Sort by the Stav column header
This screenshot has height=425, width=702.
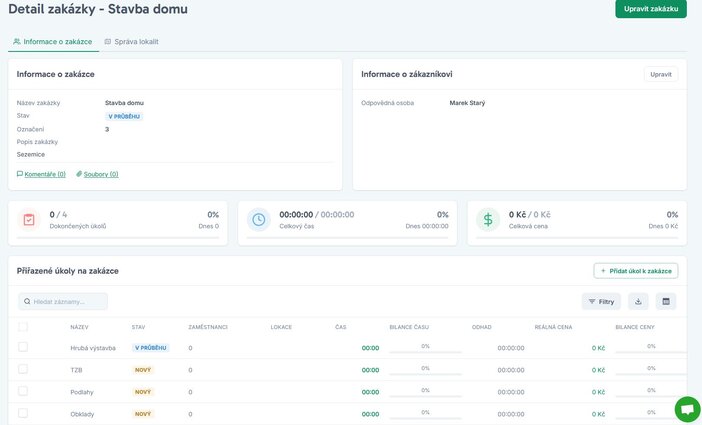(138, 327)
